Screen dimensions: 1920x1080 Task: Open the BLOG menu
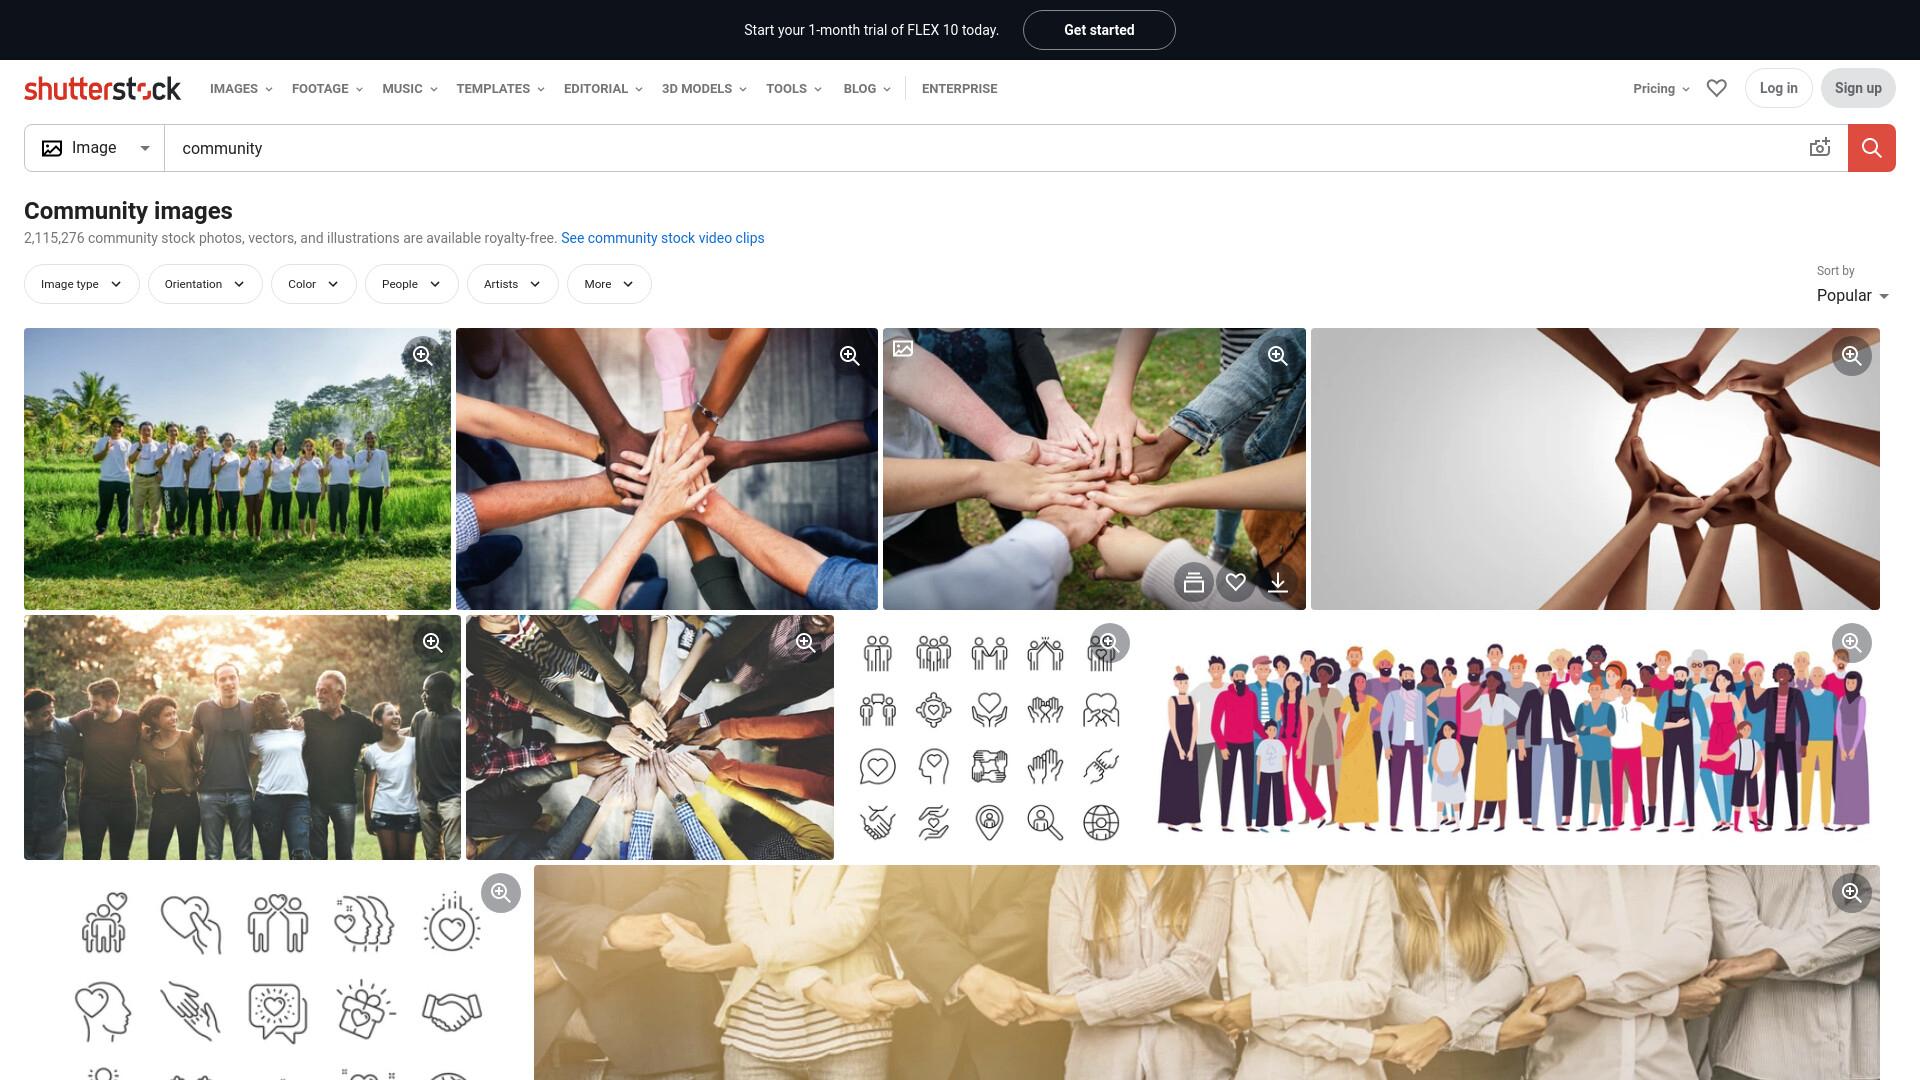pyautogui.click(x=867, y=88)
